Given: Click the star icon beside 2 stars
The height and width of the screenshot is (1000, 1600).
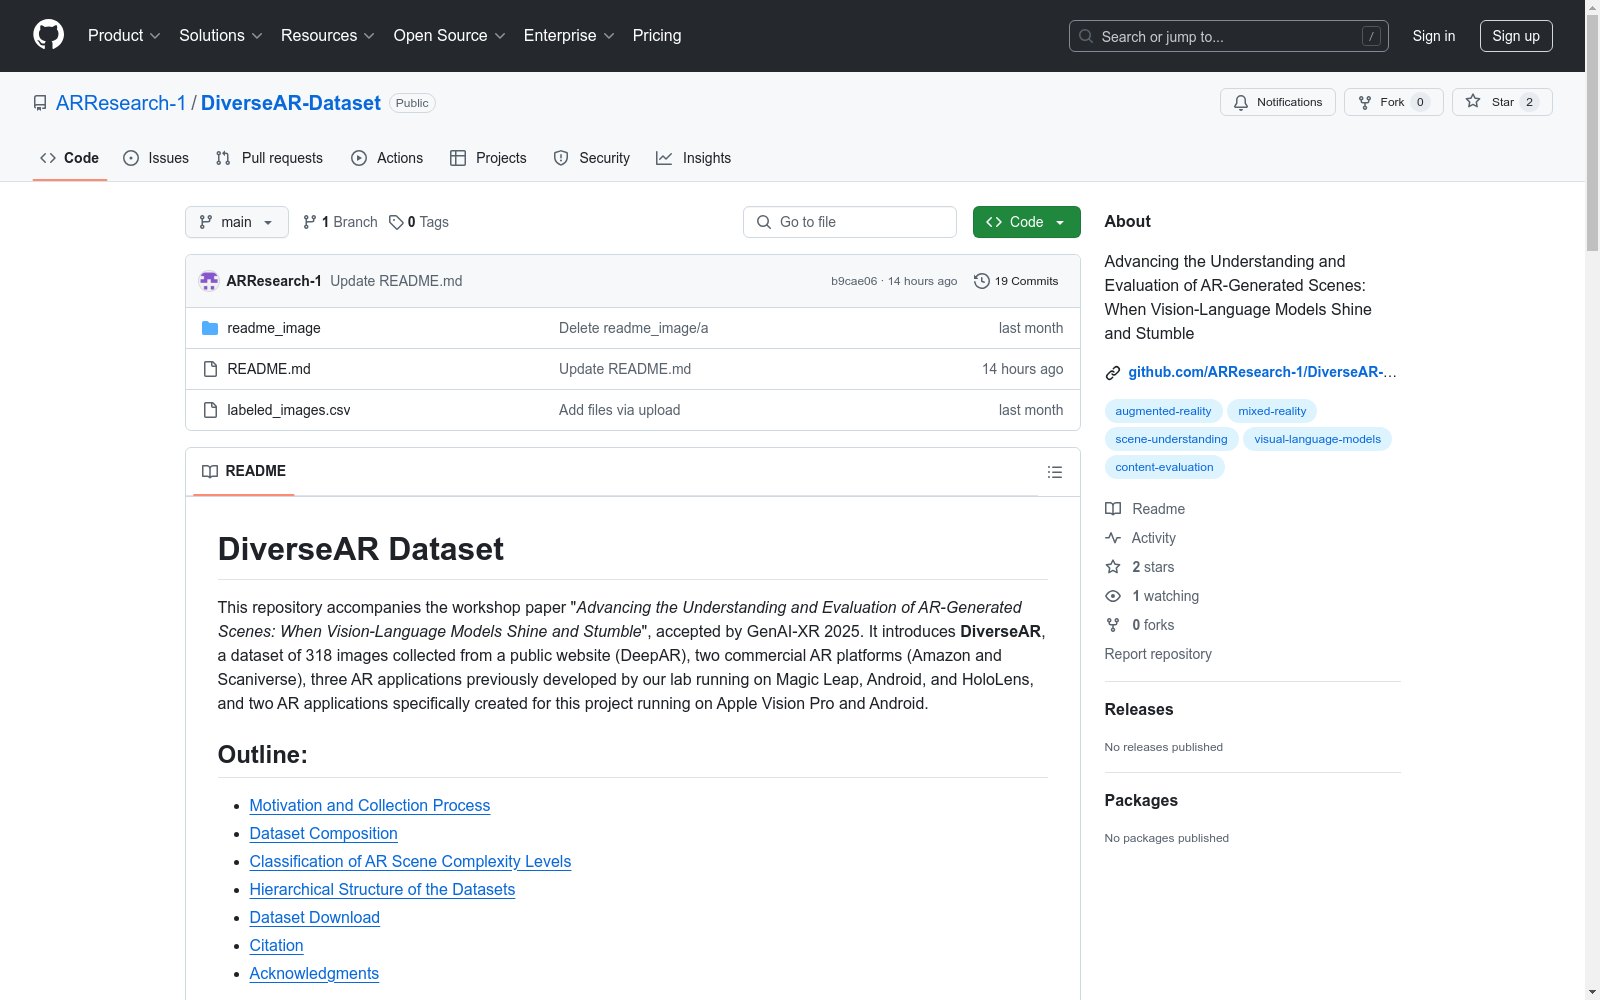Looking at the screenshot, I should [1113, 567].
